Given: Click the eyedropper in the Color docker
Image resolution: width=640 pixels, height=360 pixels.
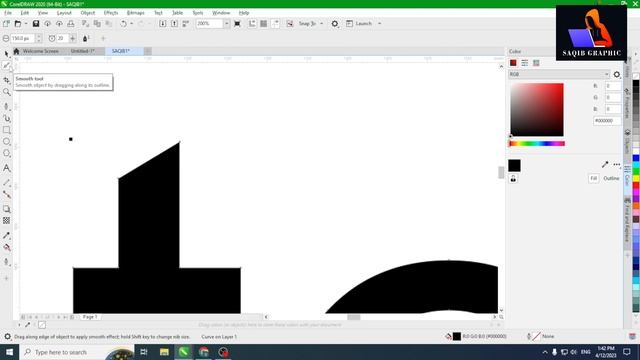Looking at the screenshot, I should (x=605, y=164).
